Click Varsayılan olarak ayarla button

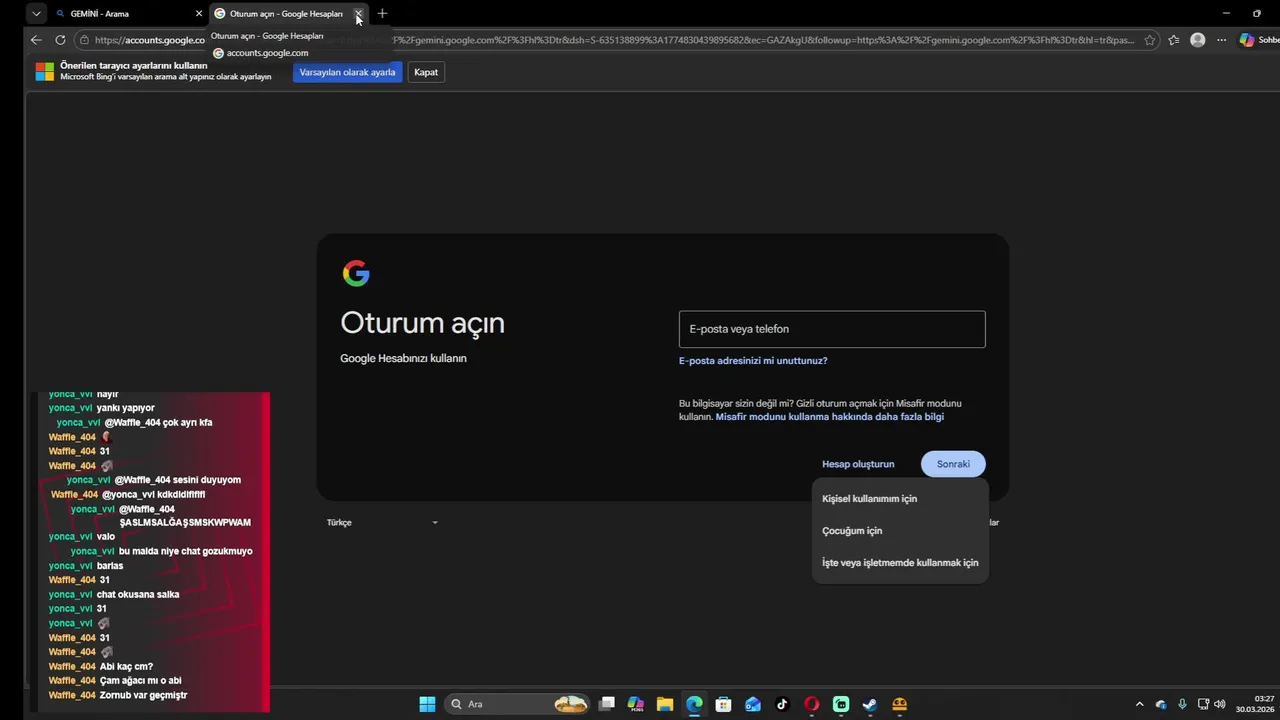pyautogui.click(x=347, y=72)
